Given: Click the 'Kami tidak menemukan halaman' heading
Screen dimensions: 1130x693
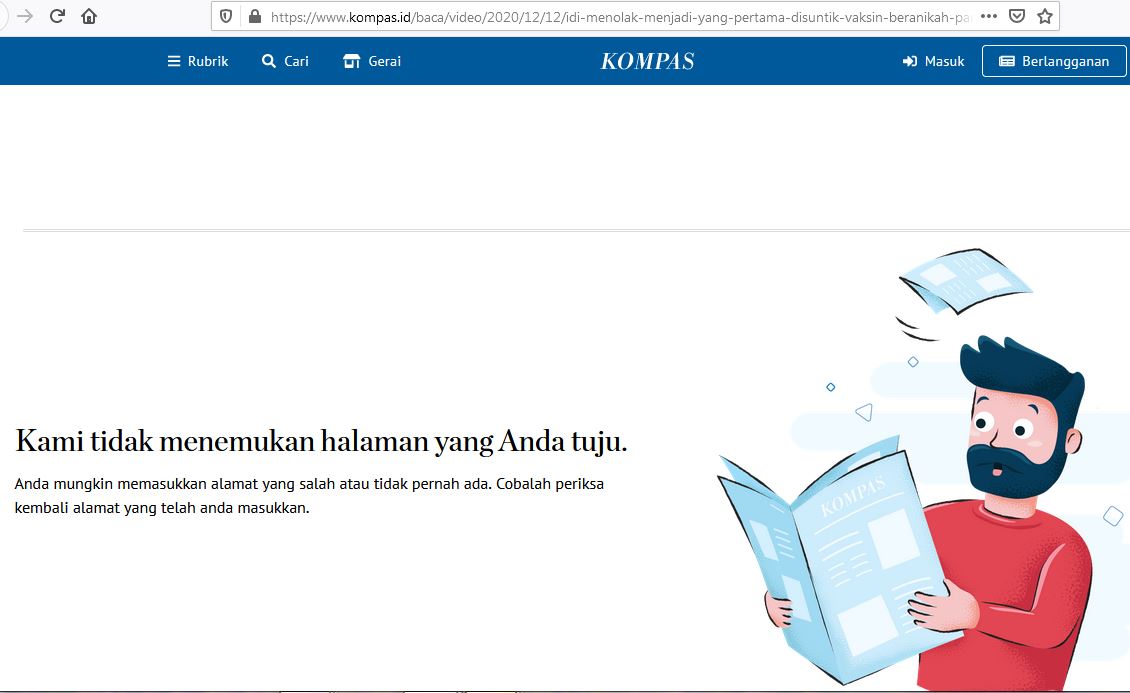Looking at the screenshot, I should (321, 441).
